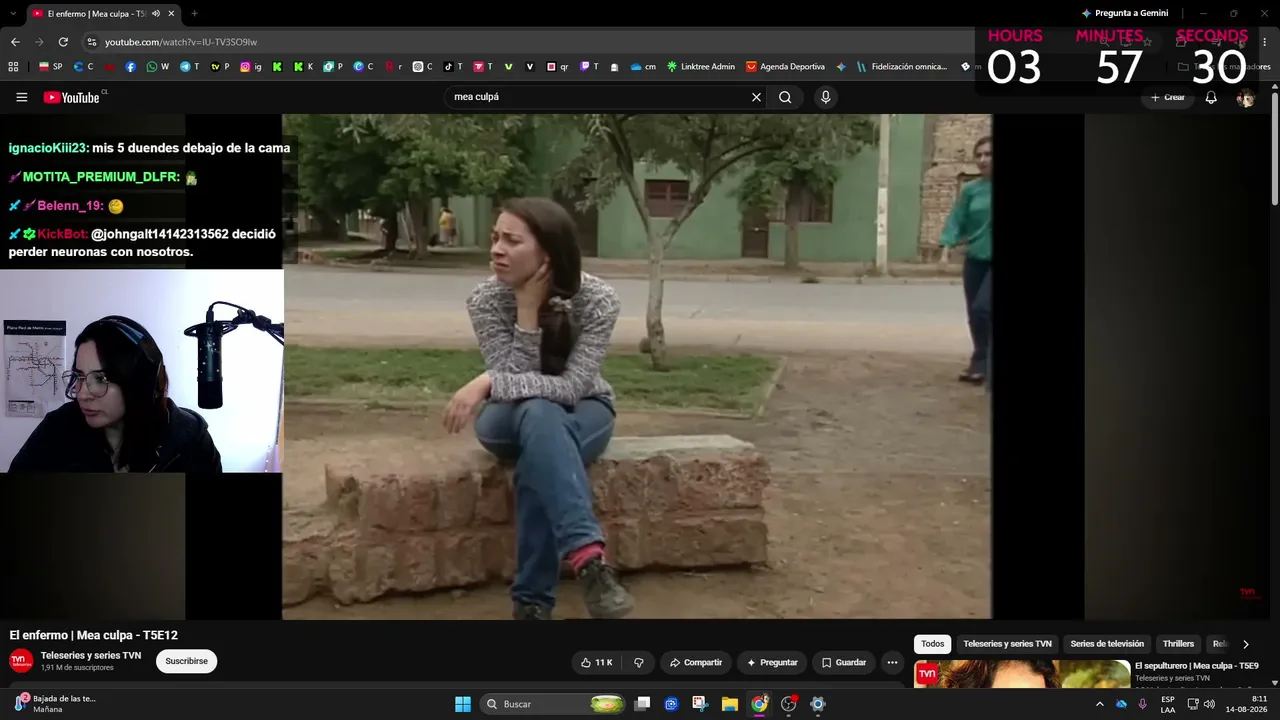Open the 'cm' cloud bookmark

tap(643, 67)
